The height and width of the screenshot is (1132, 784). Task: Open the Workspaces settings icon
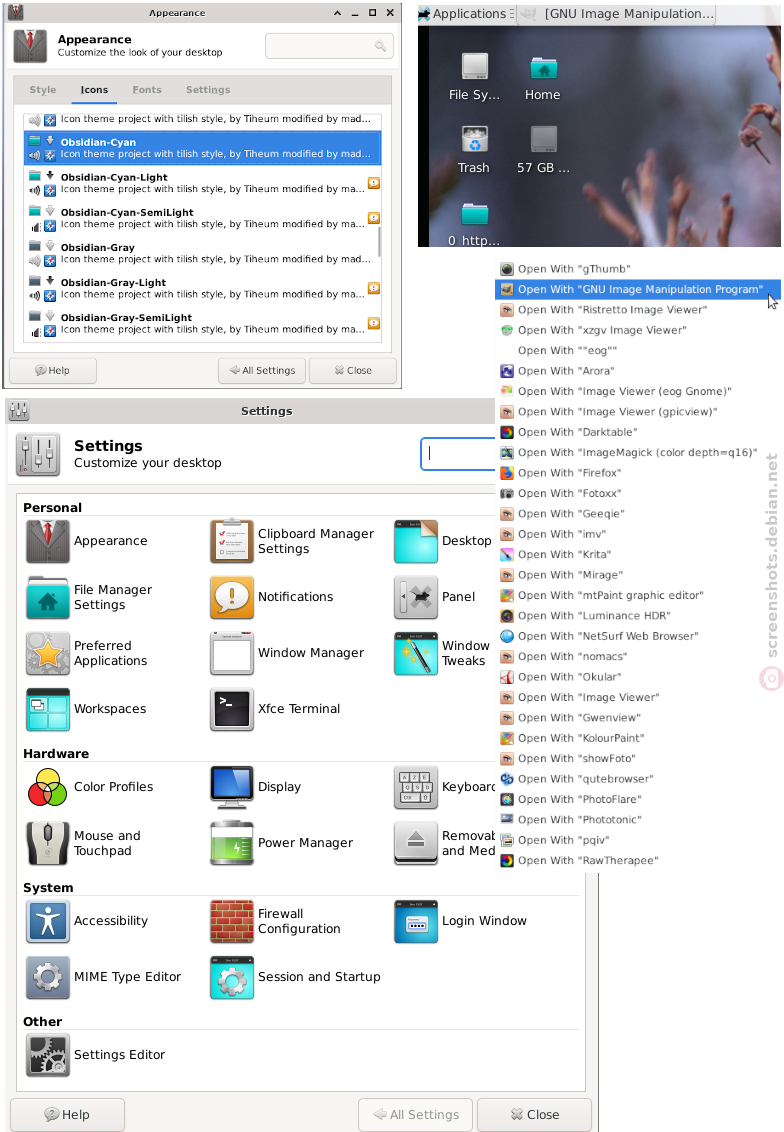(x=48, y=709)
